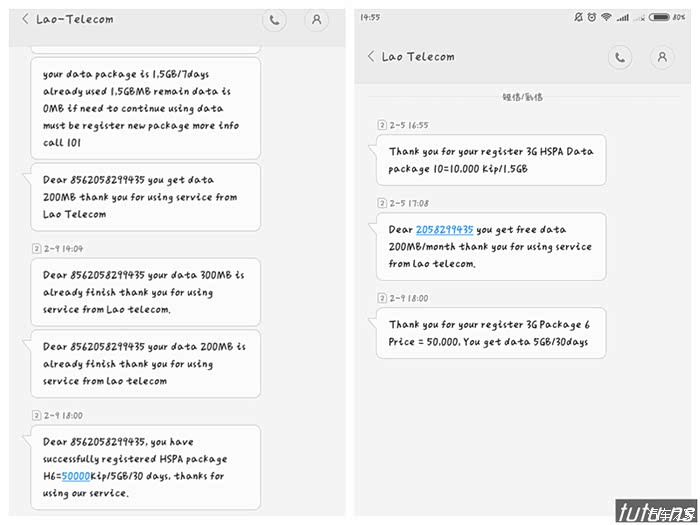Tap timestamp 2-9 18:00 in right chat
Image resolution: width=700 pixels, height=525 pixels.
pos(409,298)
